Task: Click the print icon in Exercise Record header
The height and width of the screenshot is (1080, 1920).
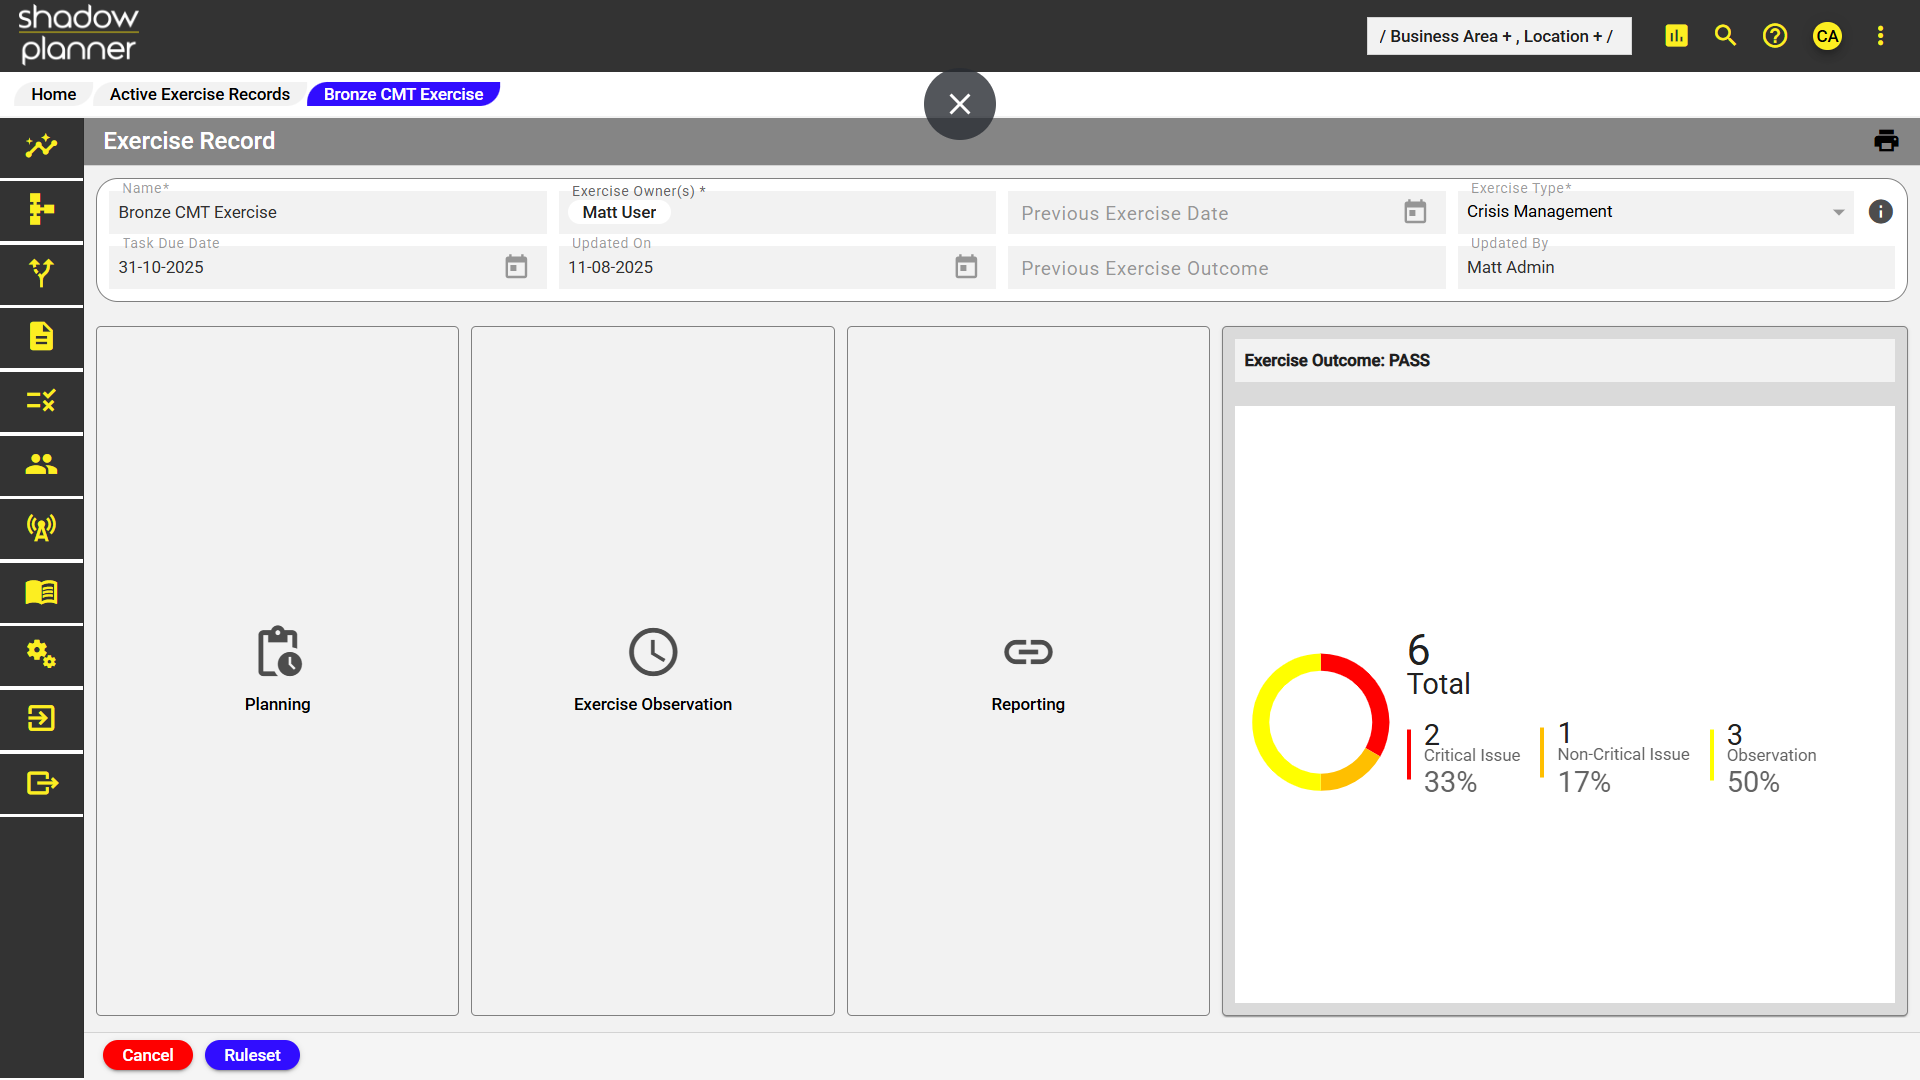Action: (1886, 141)
